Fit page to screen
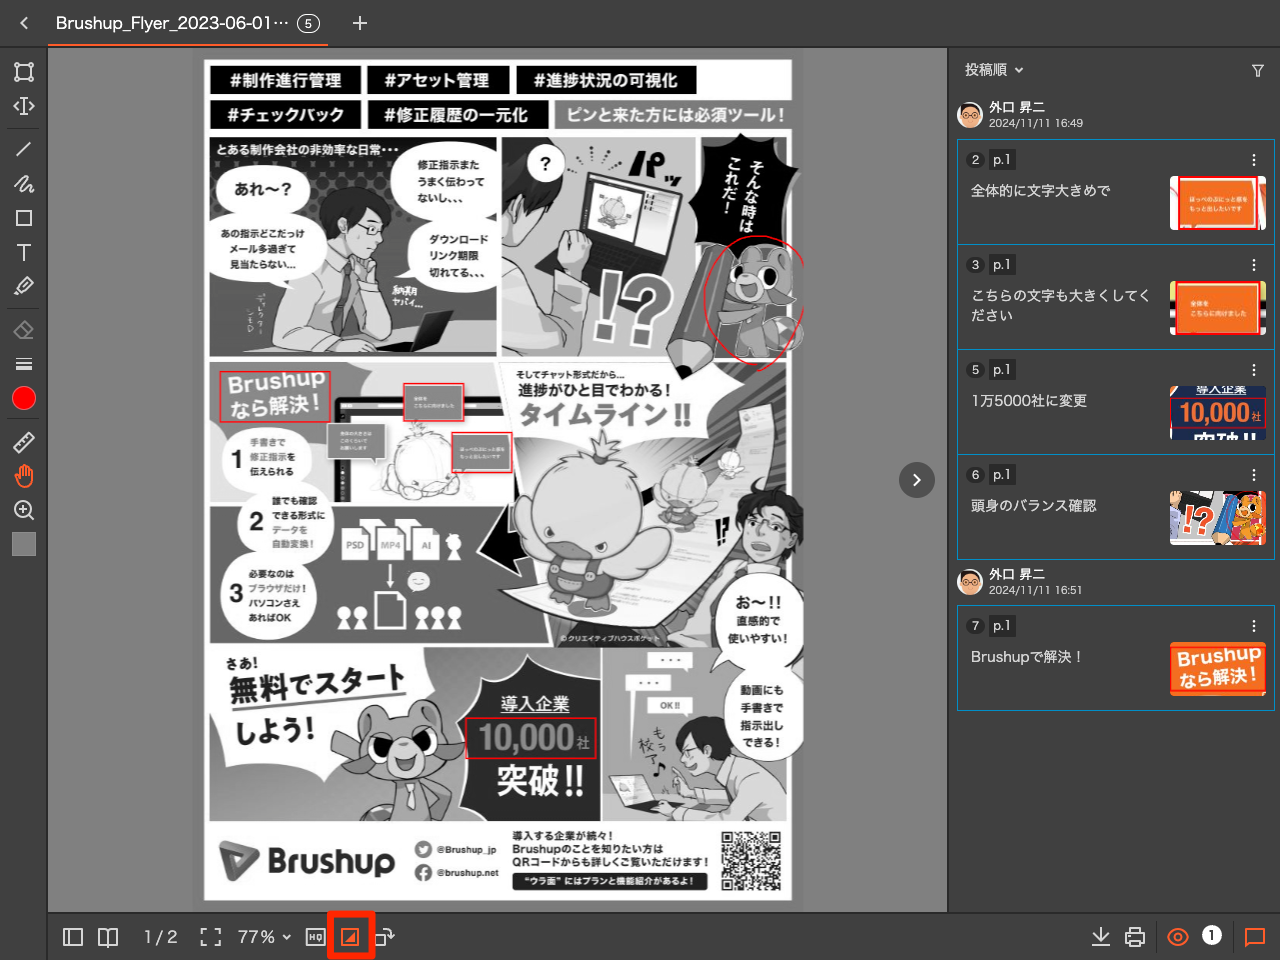 click(x=210, y=937)
